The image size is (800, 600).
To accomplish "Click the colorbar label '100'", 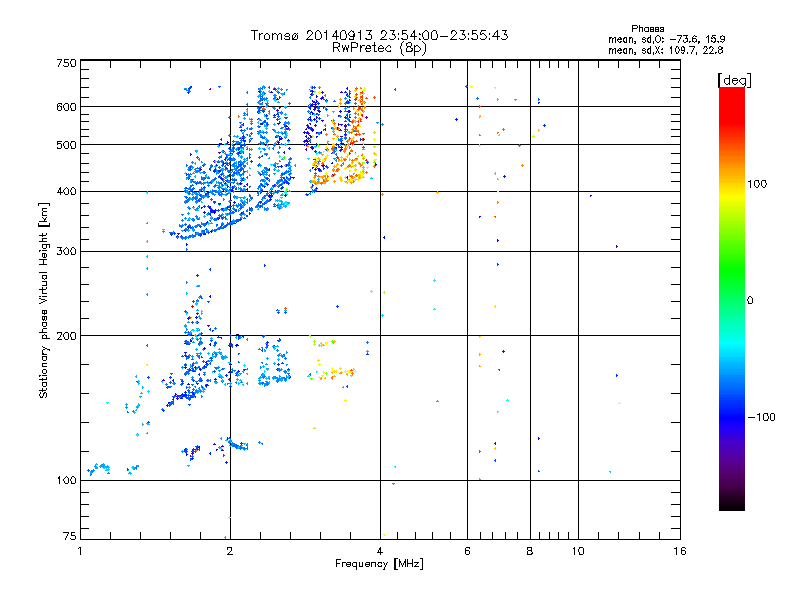I will (x=757, y=184).
